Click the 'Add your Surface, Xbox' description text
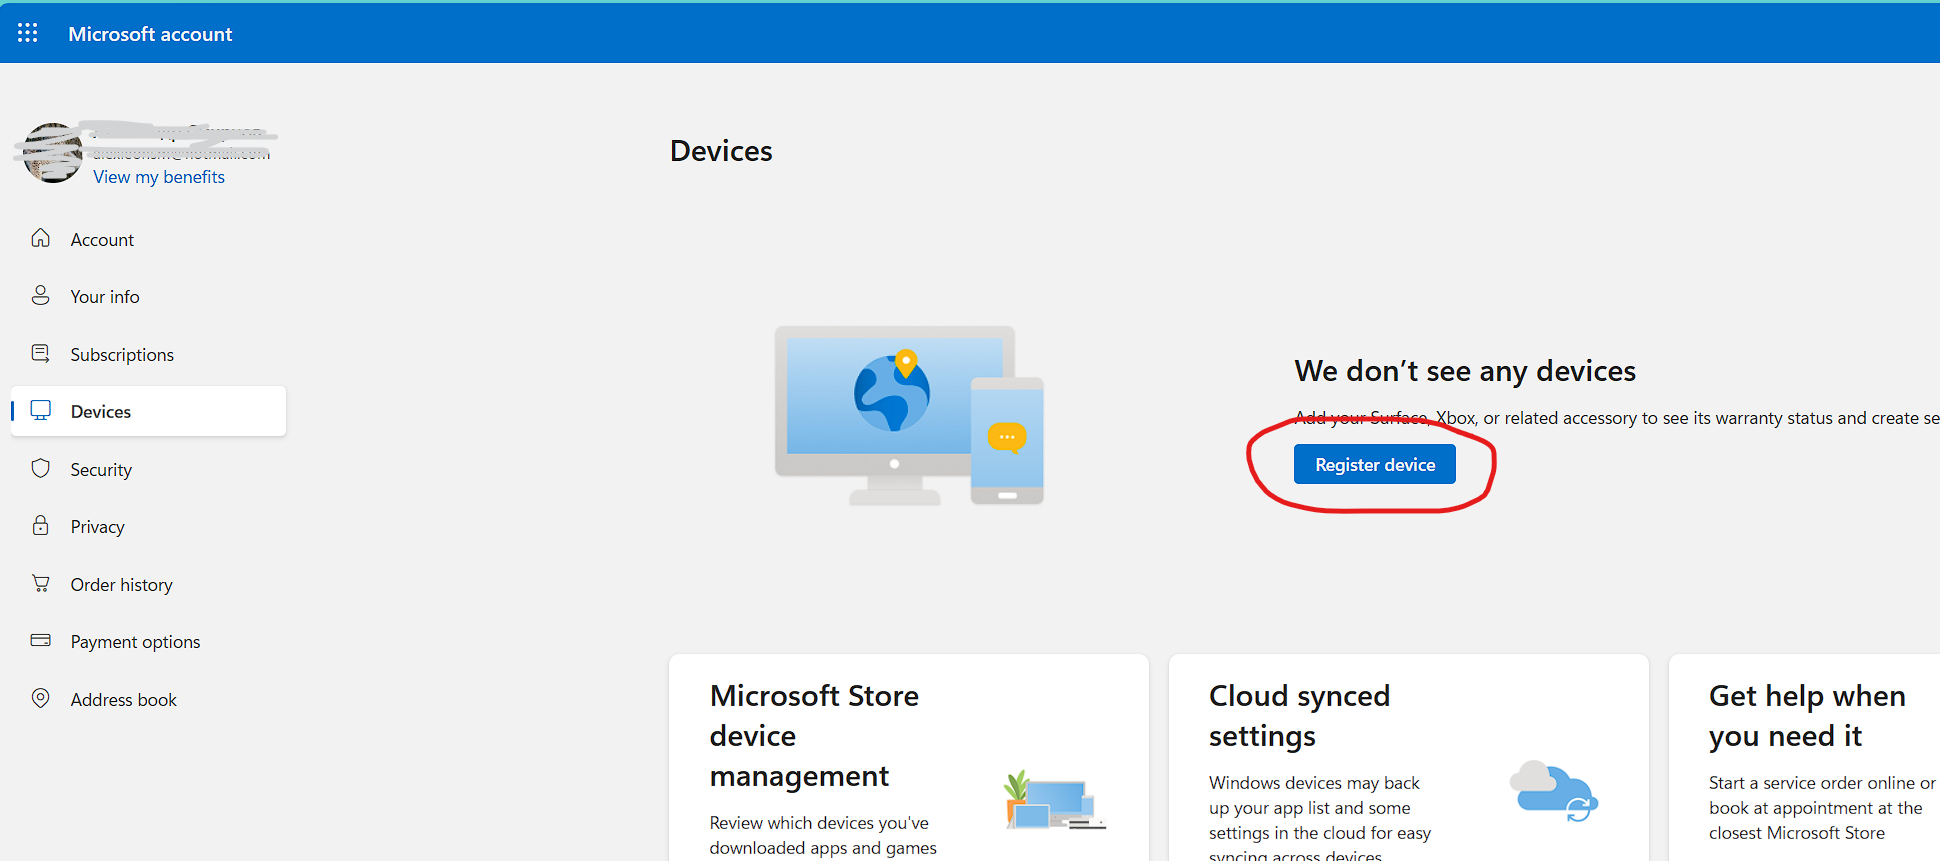 (1617, 418)
